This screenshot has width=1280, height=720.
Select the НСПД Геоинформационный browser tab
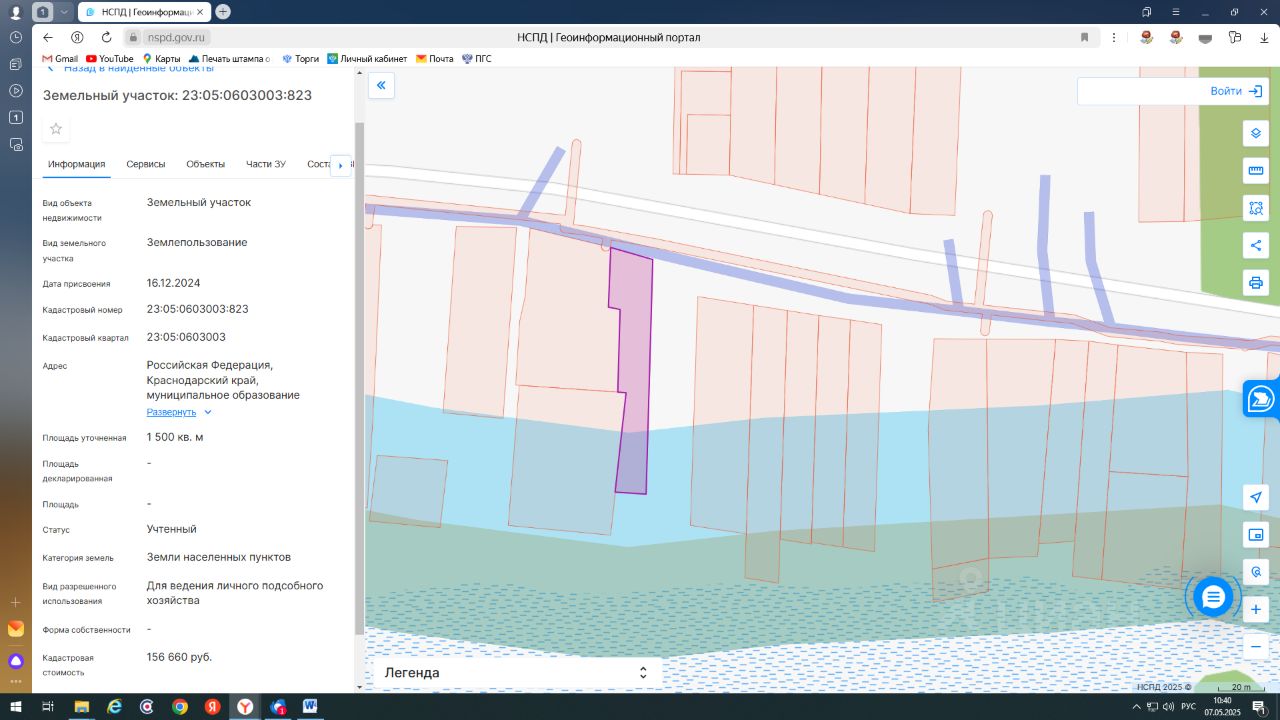coord(142,12)
